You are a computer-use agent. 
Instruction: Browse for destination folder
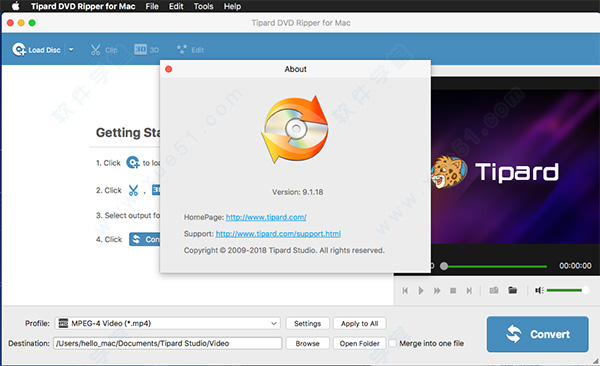pos(307,343)
